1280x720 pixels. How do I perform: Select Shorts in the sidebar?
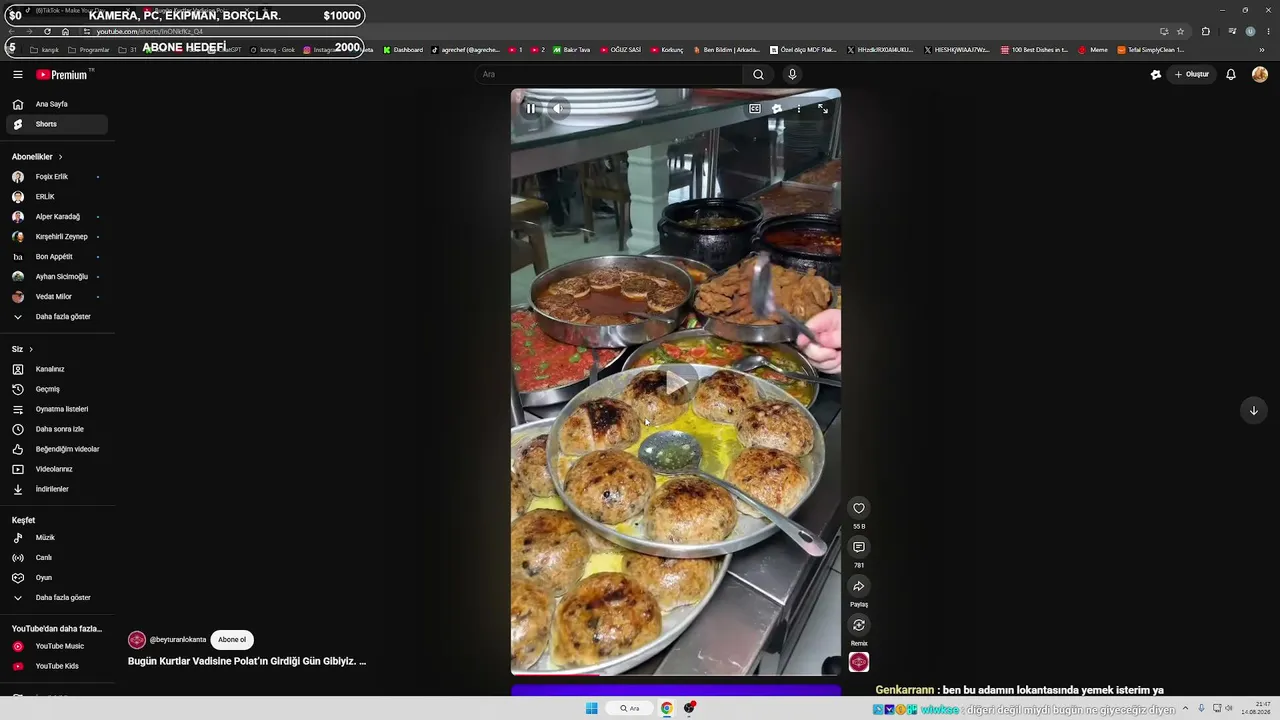57,124
